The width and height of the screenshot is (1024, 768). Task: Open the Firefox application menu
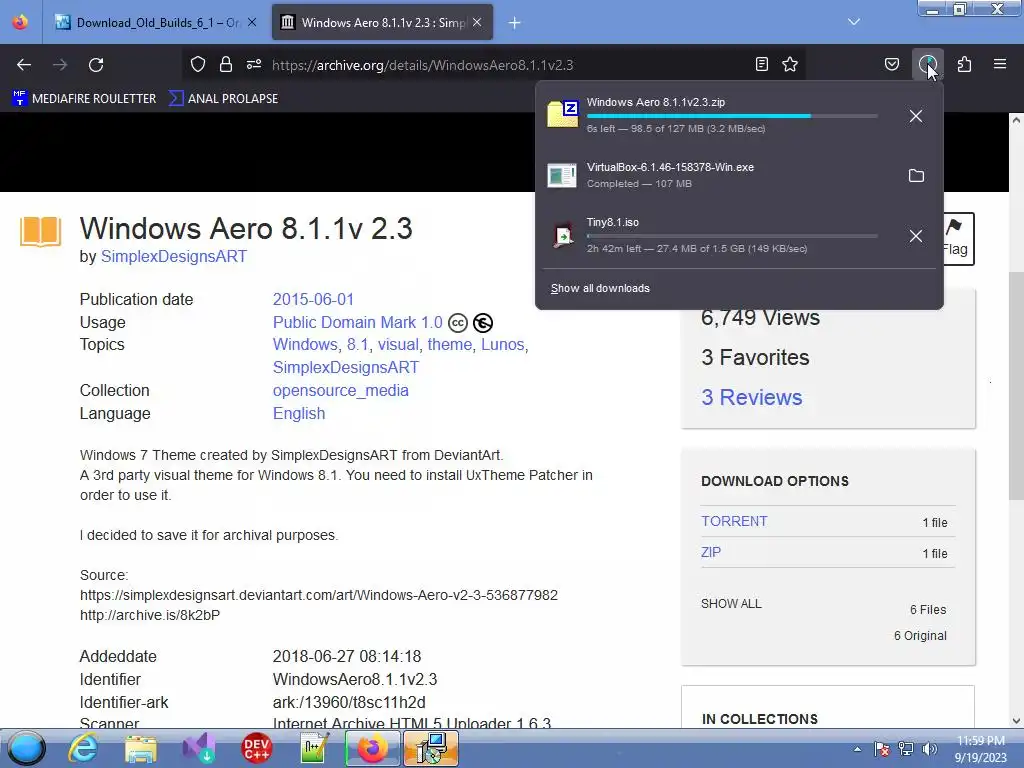1000,65
